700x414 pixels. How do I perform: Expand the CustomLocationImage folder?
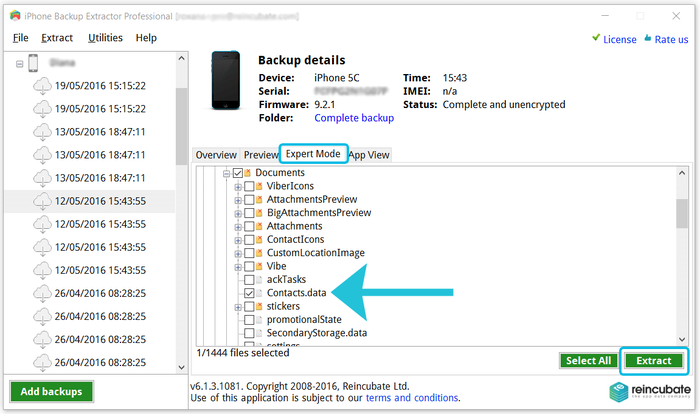(238, 254)
